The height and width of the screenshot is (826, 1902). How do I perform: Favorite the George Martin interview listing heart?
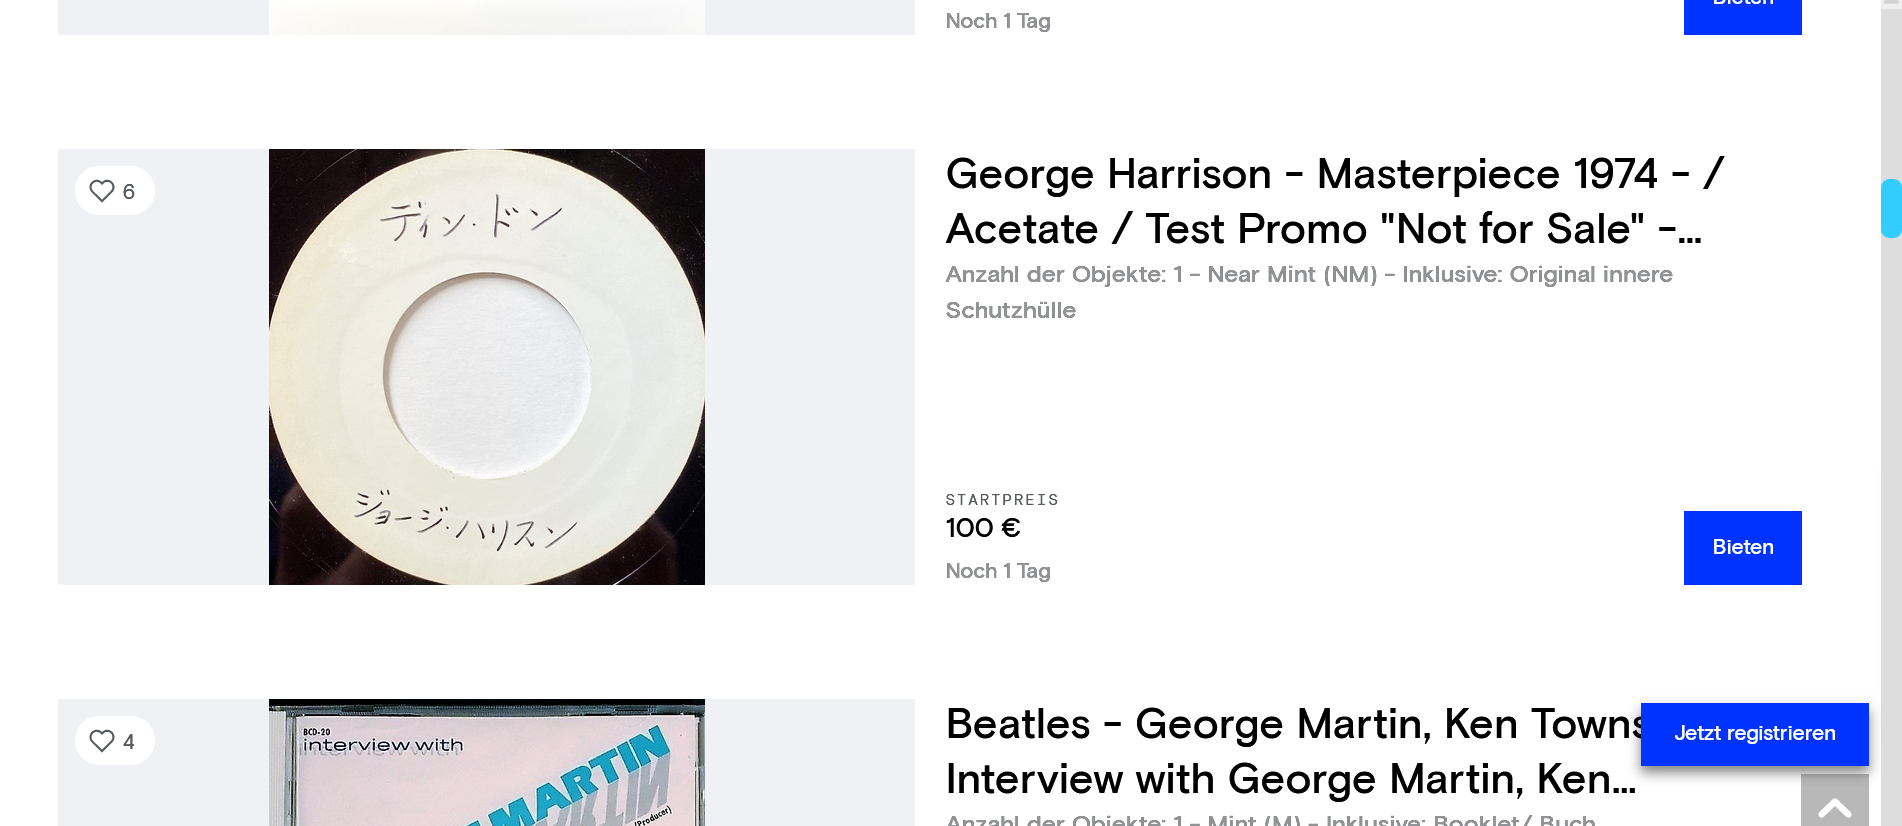102,741
